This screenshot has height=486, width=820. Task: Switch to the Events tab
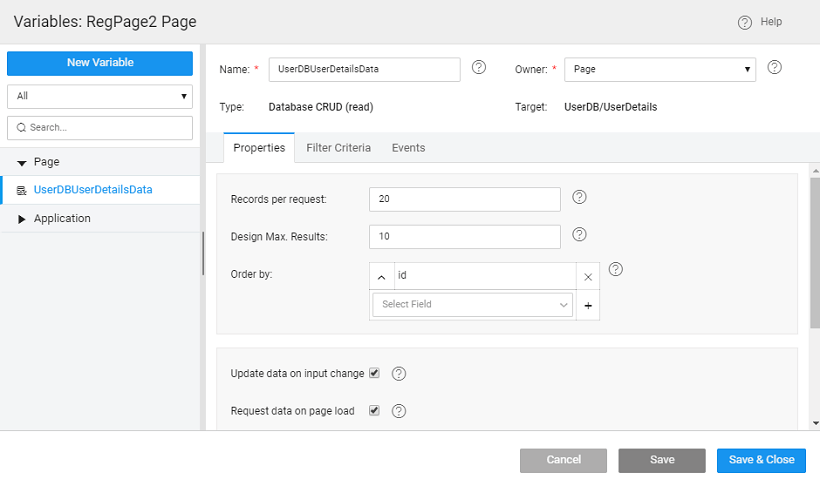408,148
